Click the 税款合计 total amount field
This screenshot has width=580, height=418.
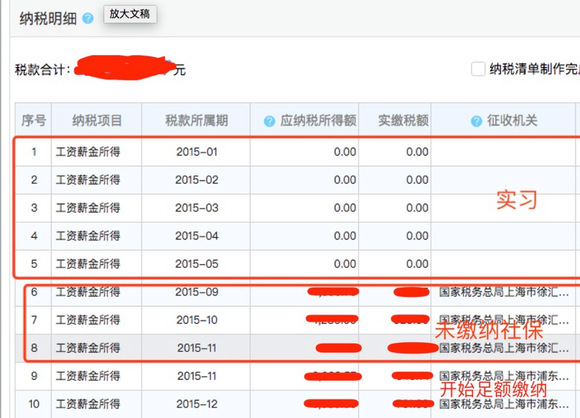[125, 68]
